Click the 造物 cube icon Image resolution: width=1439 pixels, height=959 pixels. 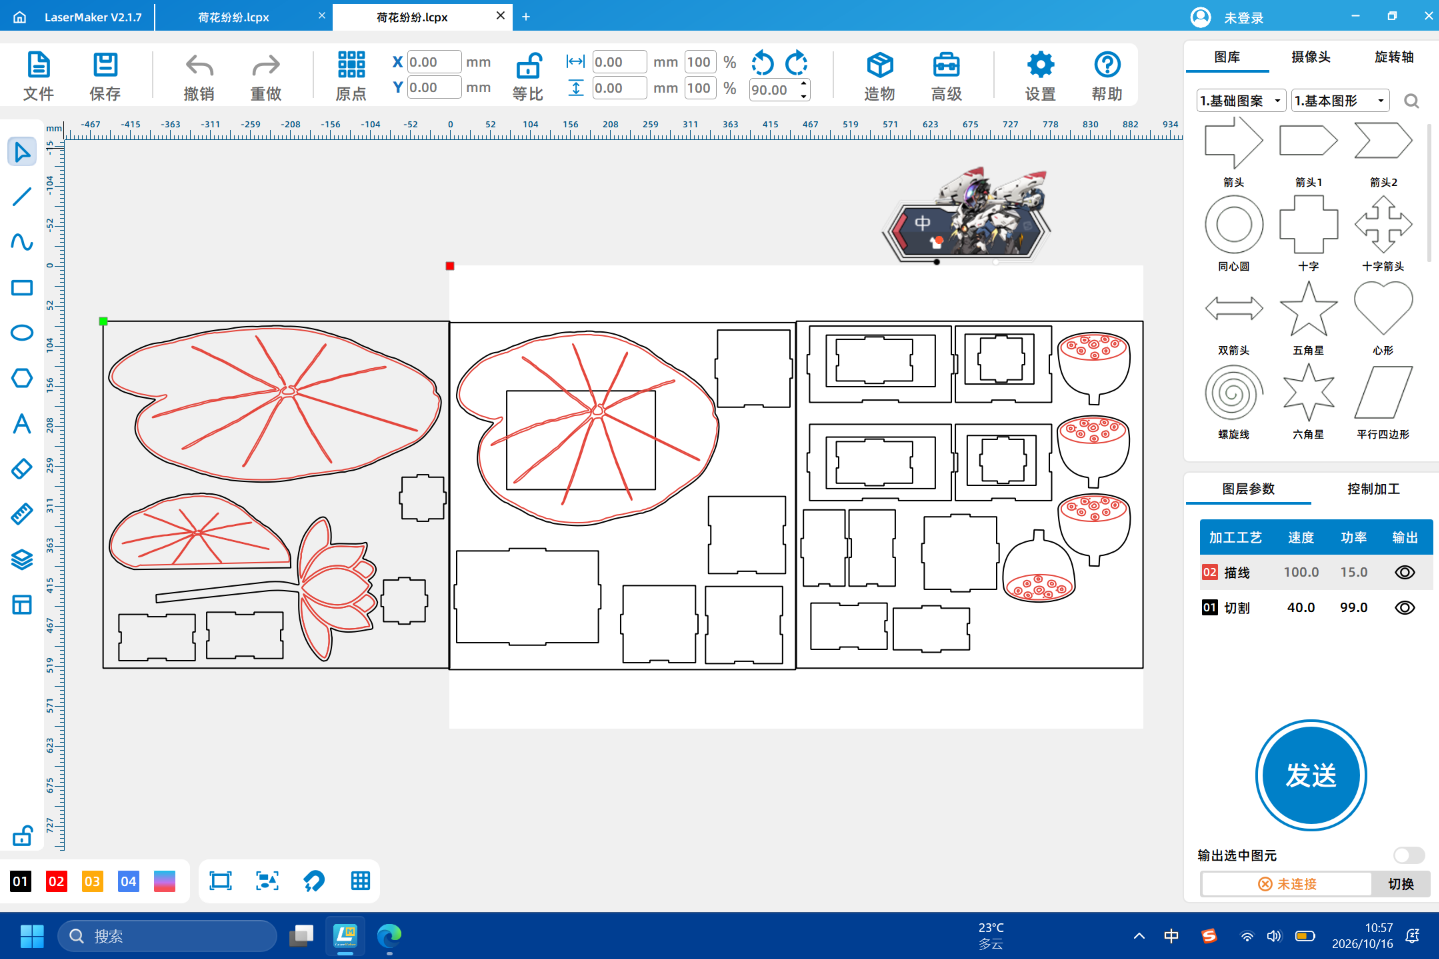pos(879,66)
